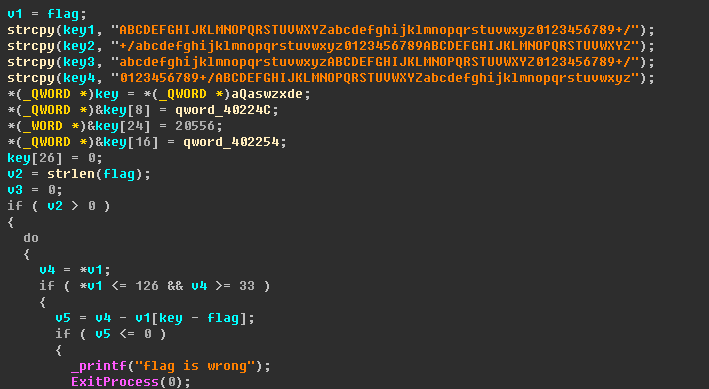
Task: Select v5 in 'v5 = v4 -' line
Action: point(63,318)
